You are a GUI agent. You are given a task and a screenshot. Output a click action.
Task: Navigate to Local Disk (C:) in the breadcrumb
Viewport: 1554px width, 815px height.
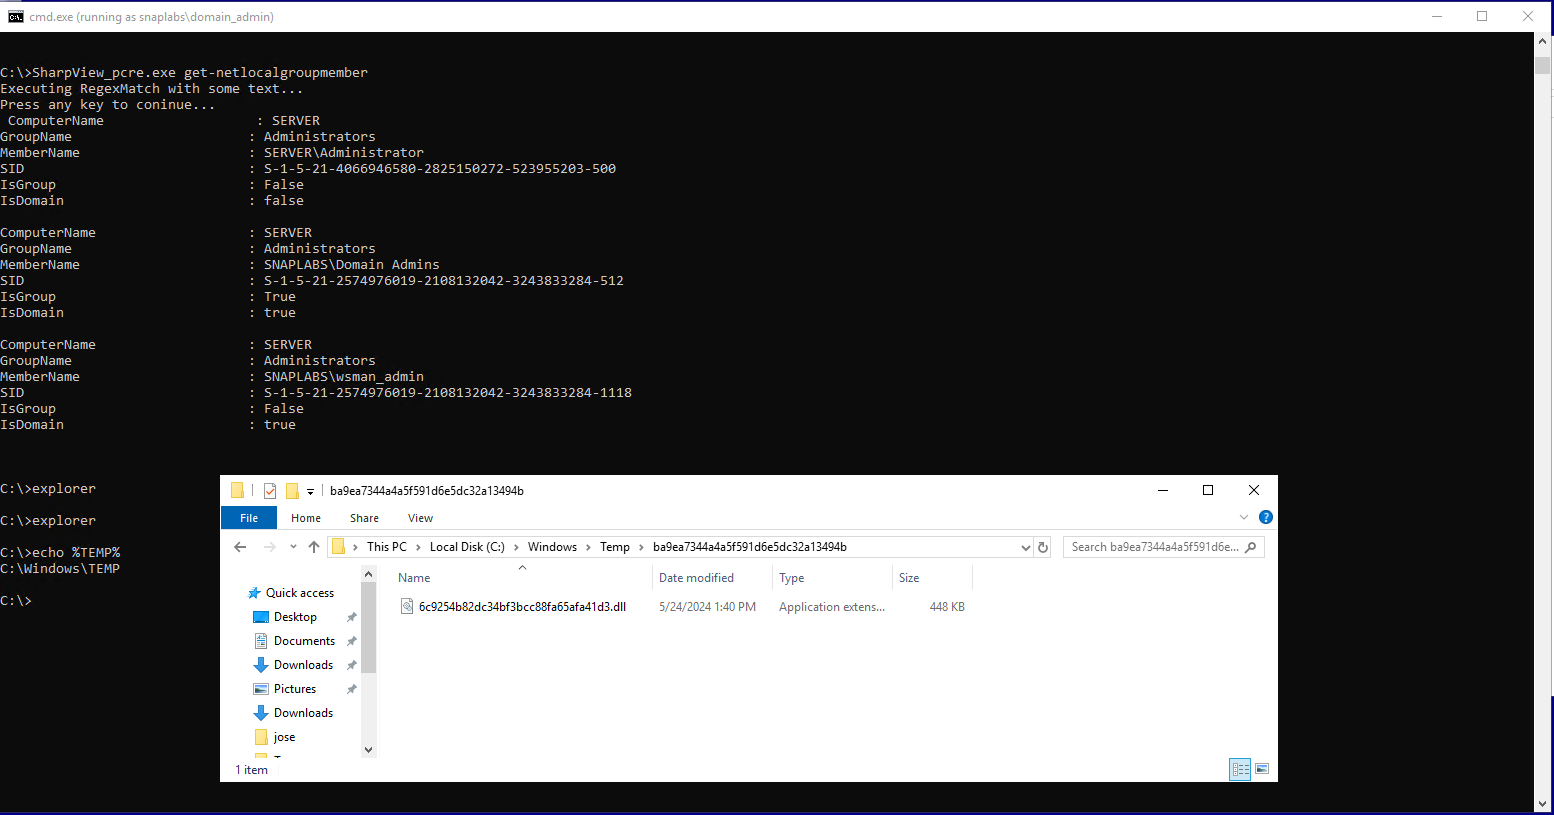(x=467, y=547)
